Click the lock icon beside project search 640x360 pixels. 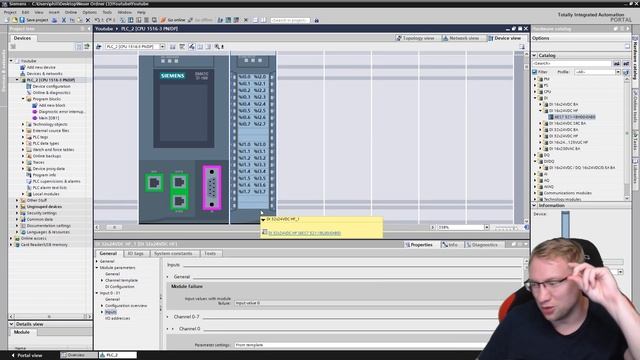[x=316, y=20]
